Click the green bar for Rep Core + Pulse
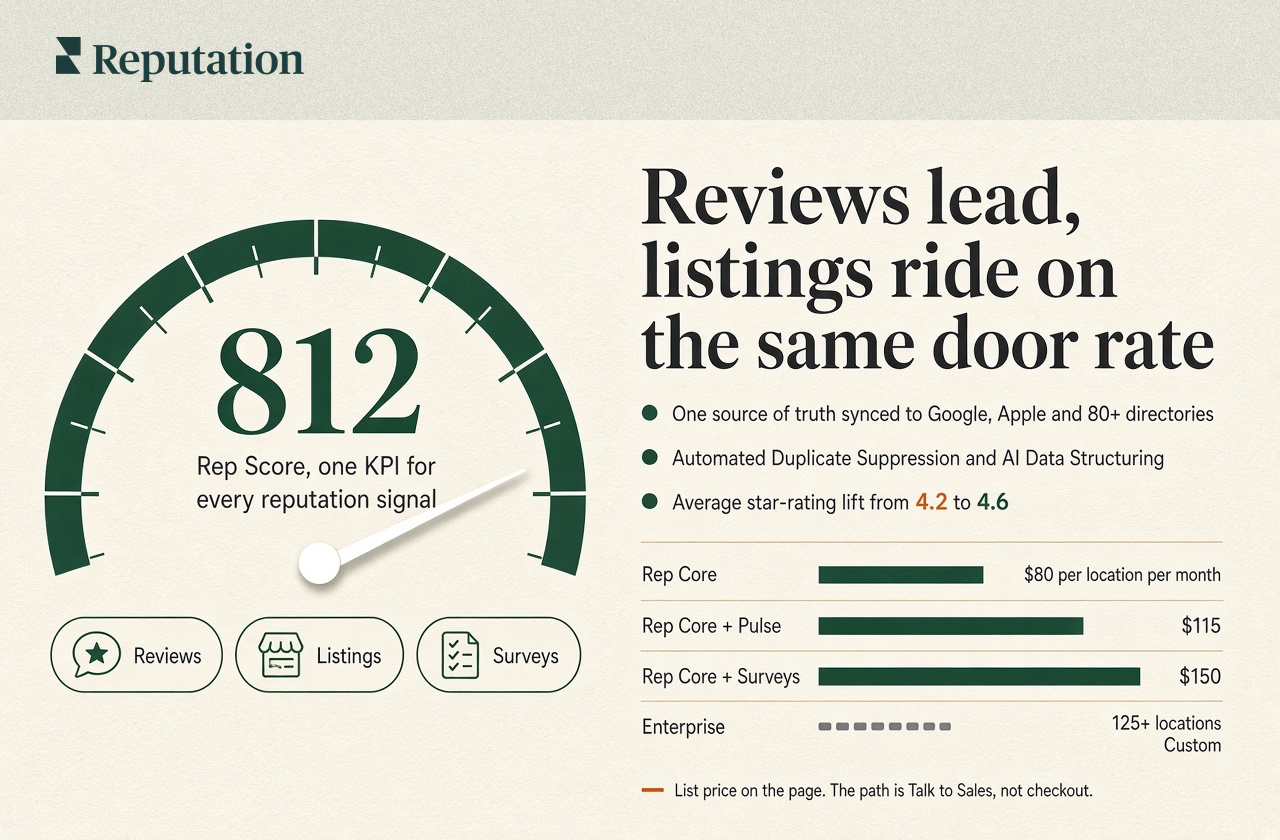Screen dimensions: 1280x840 click(951, 626)
